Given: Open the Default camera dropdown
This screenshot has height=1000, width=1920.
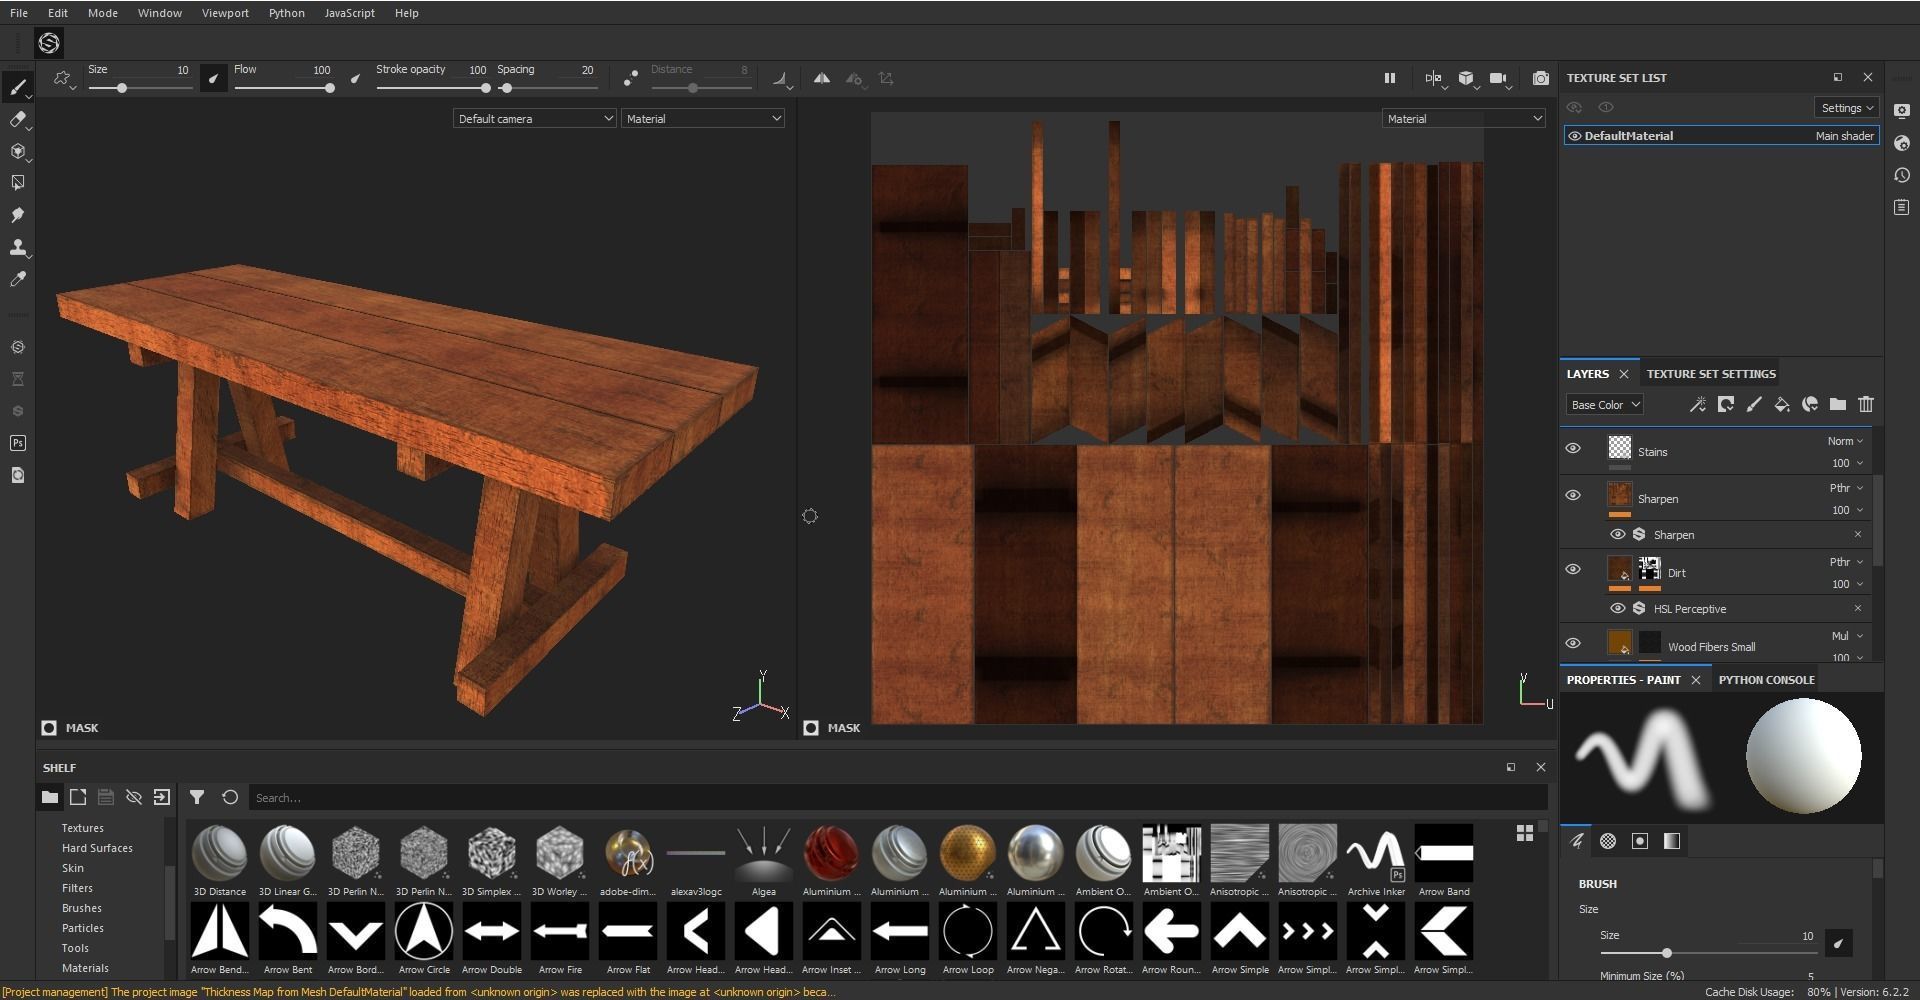Looking at the screenshot, I should coord(535,119).
